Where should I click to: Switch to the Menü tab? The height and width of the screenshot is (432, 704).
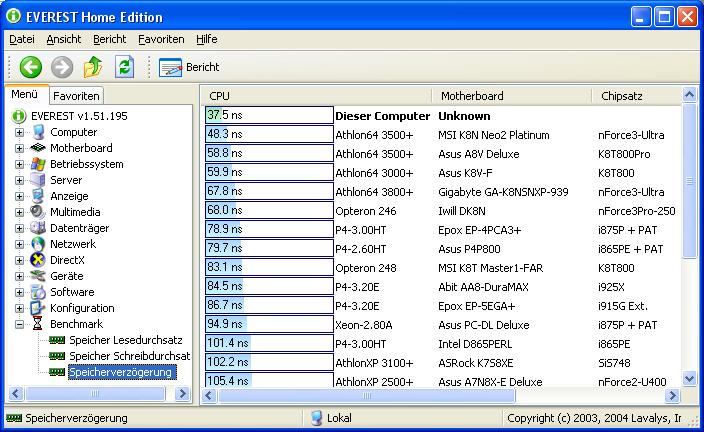coord(25,94)
